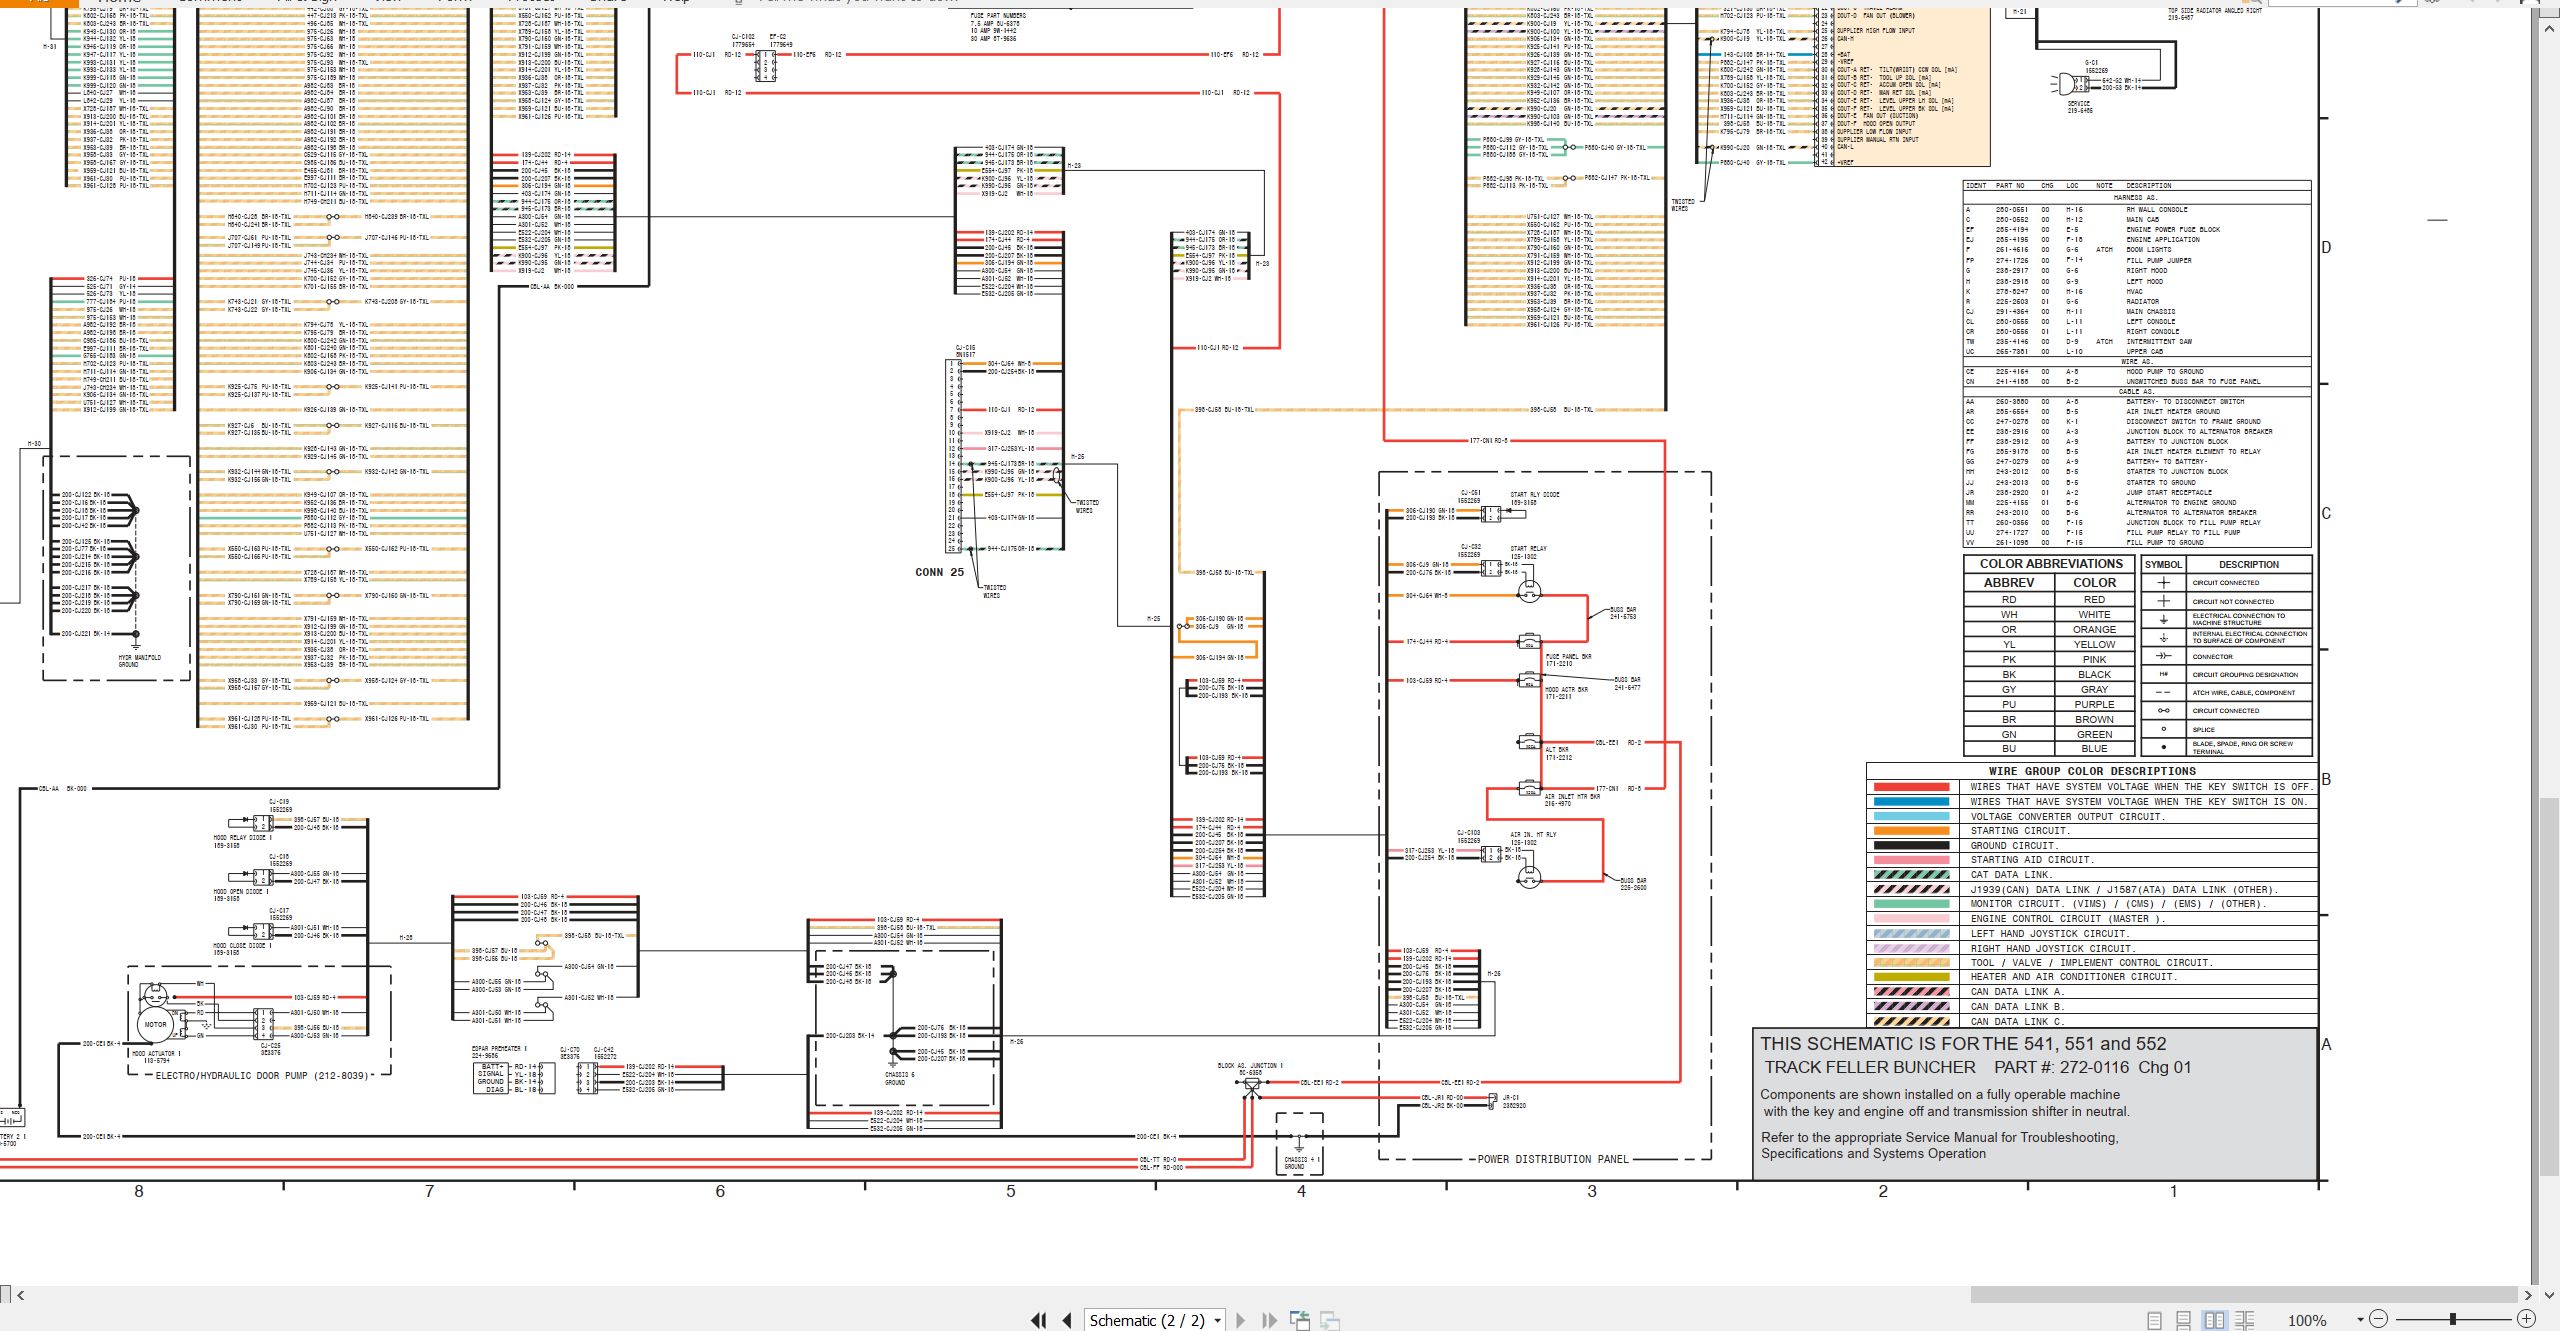Switch to continuous facing view
2560x1331 pixels.
[2244, 1320]
